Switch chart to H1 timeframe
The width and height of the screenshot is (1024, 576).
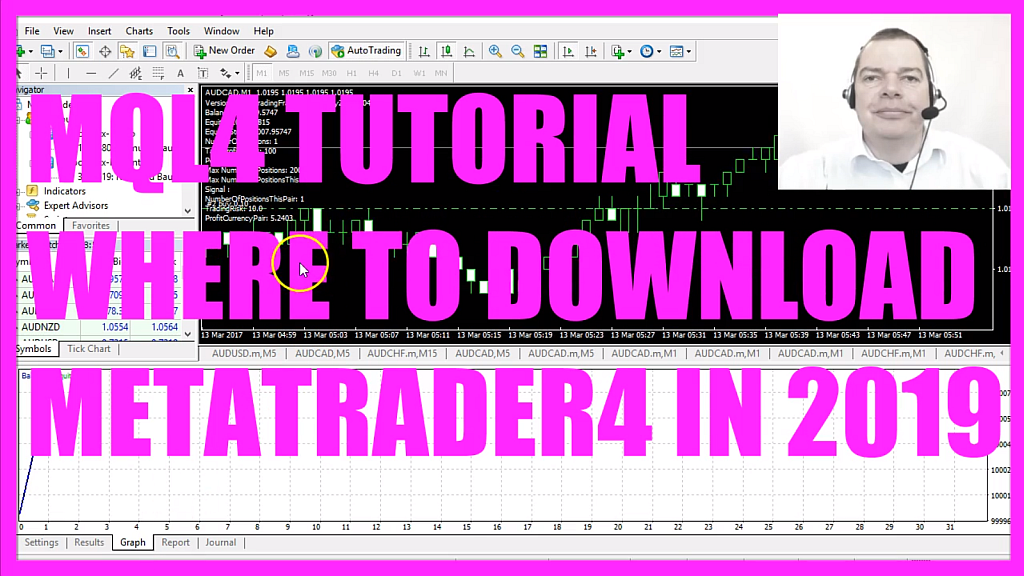coord(351,73)
